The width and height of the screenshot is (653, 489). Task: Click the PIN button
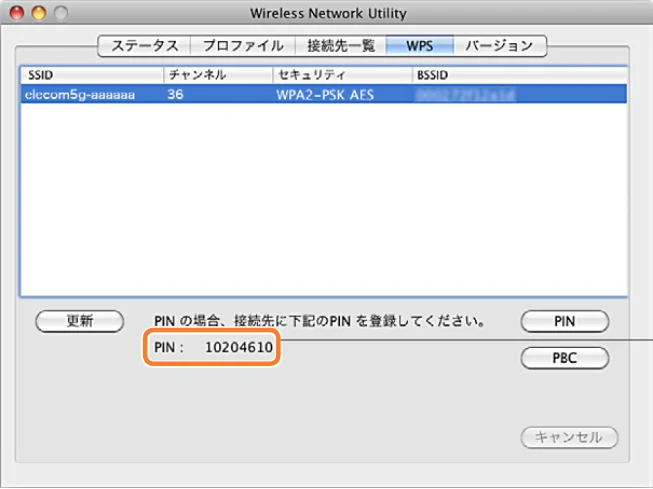coord(565,321)
